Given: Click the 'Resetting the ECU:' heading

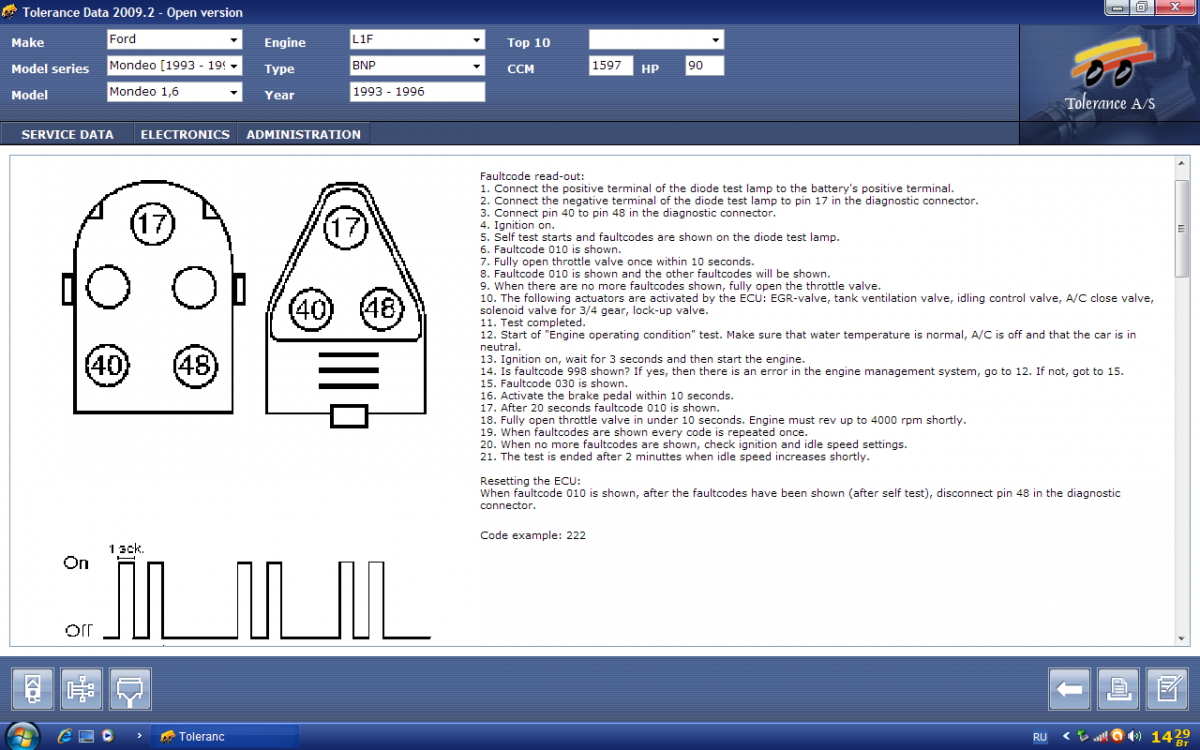Looking at the screenshot, I should [x=530, y=481].
